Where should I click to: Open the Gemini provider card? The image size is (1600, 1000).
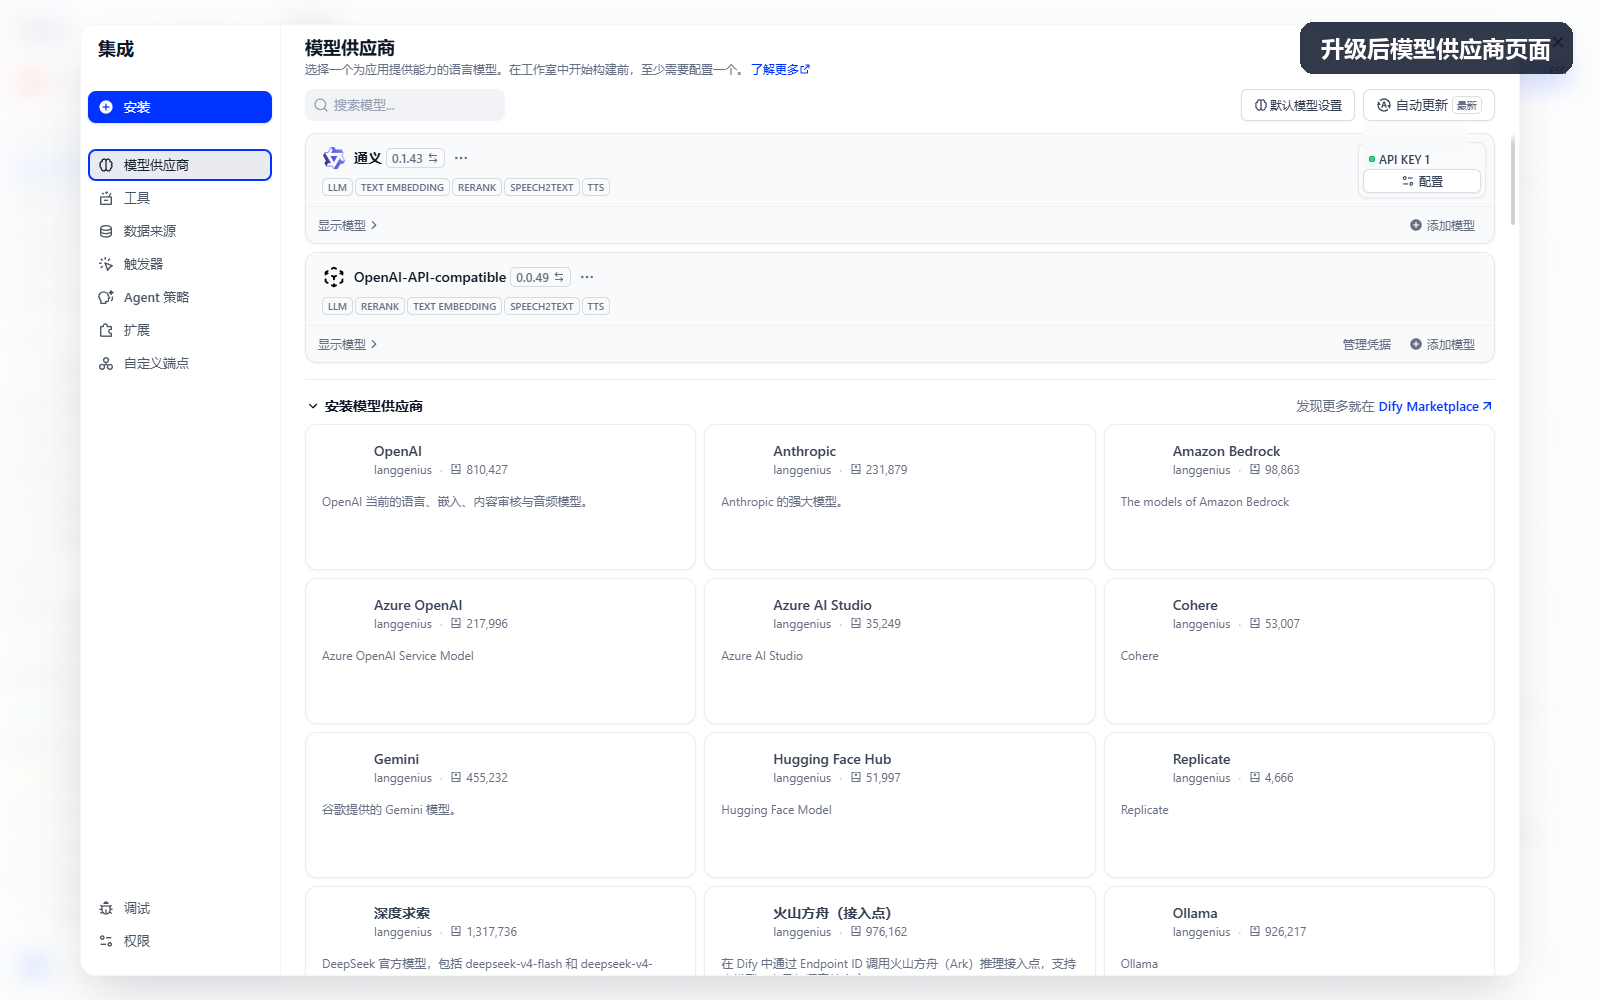coord(500,805)
